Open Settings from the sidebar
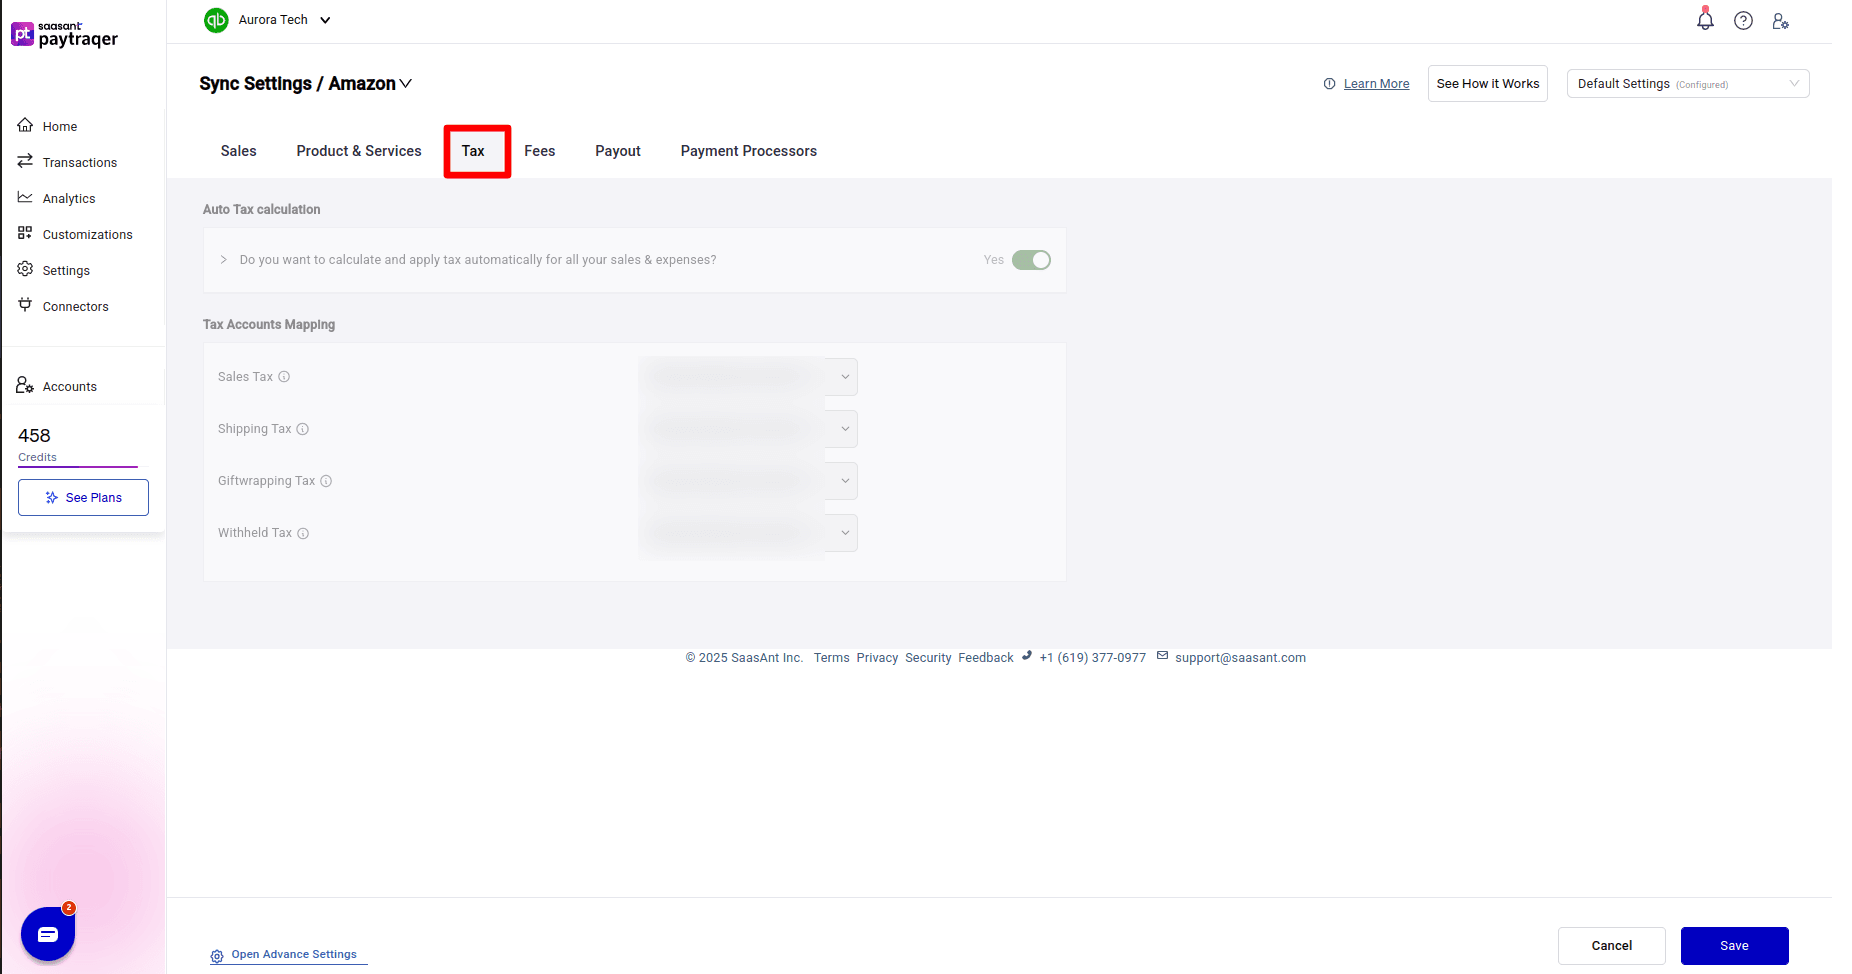The height and width of the screenshot is (974, 1852). [67, 270]
